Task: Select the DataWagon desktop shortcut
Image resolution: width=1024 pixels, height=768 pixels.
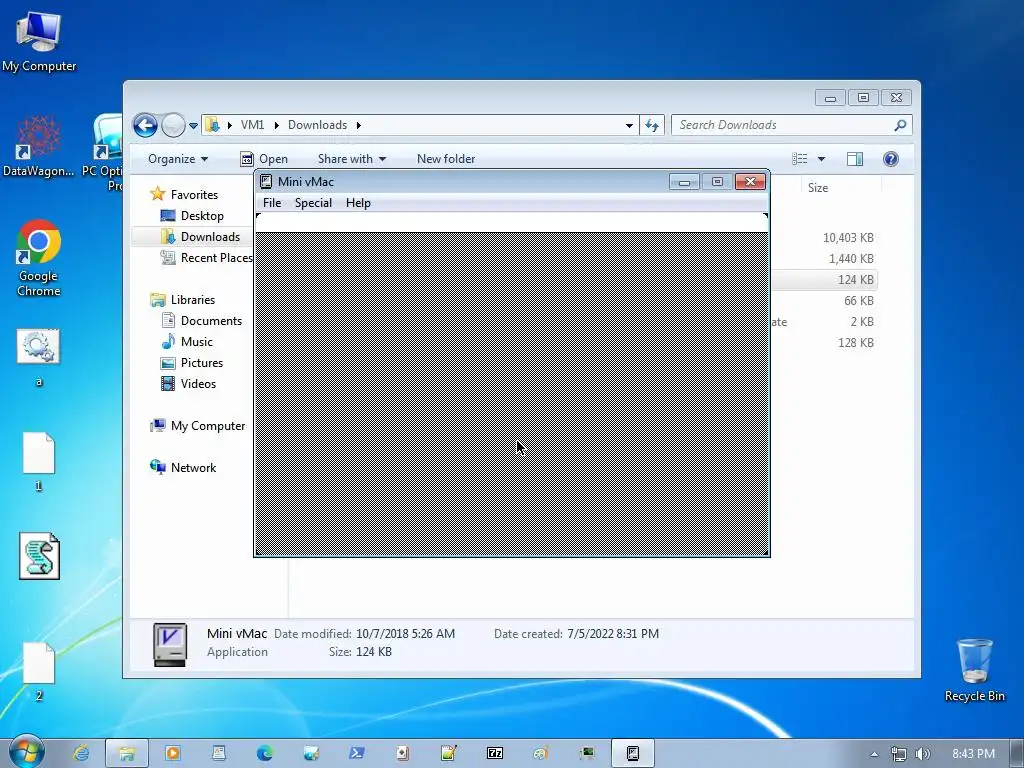Action: coord(39,146)
